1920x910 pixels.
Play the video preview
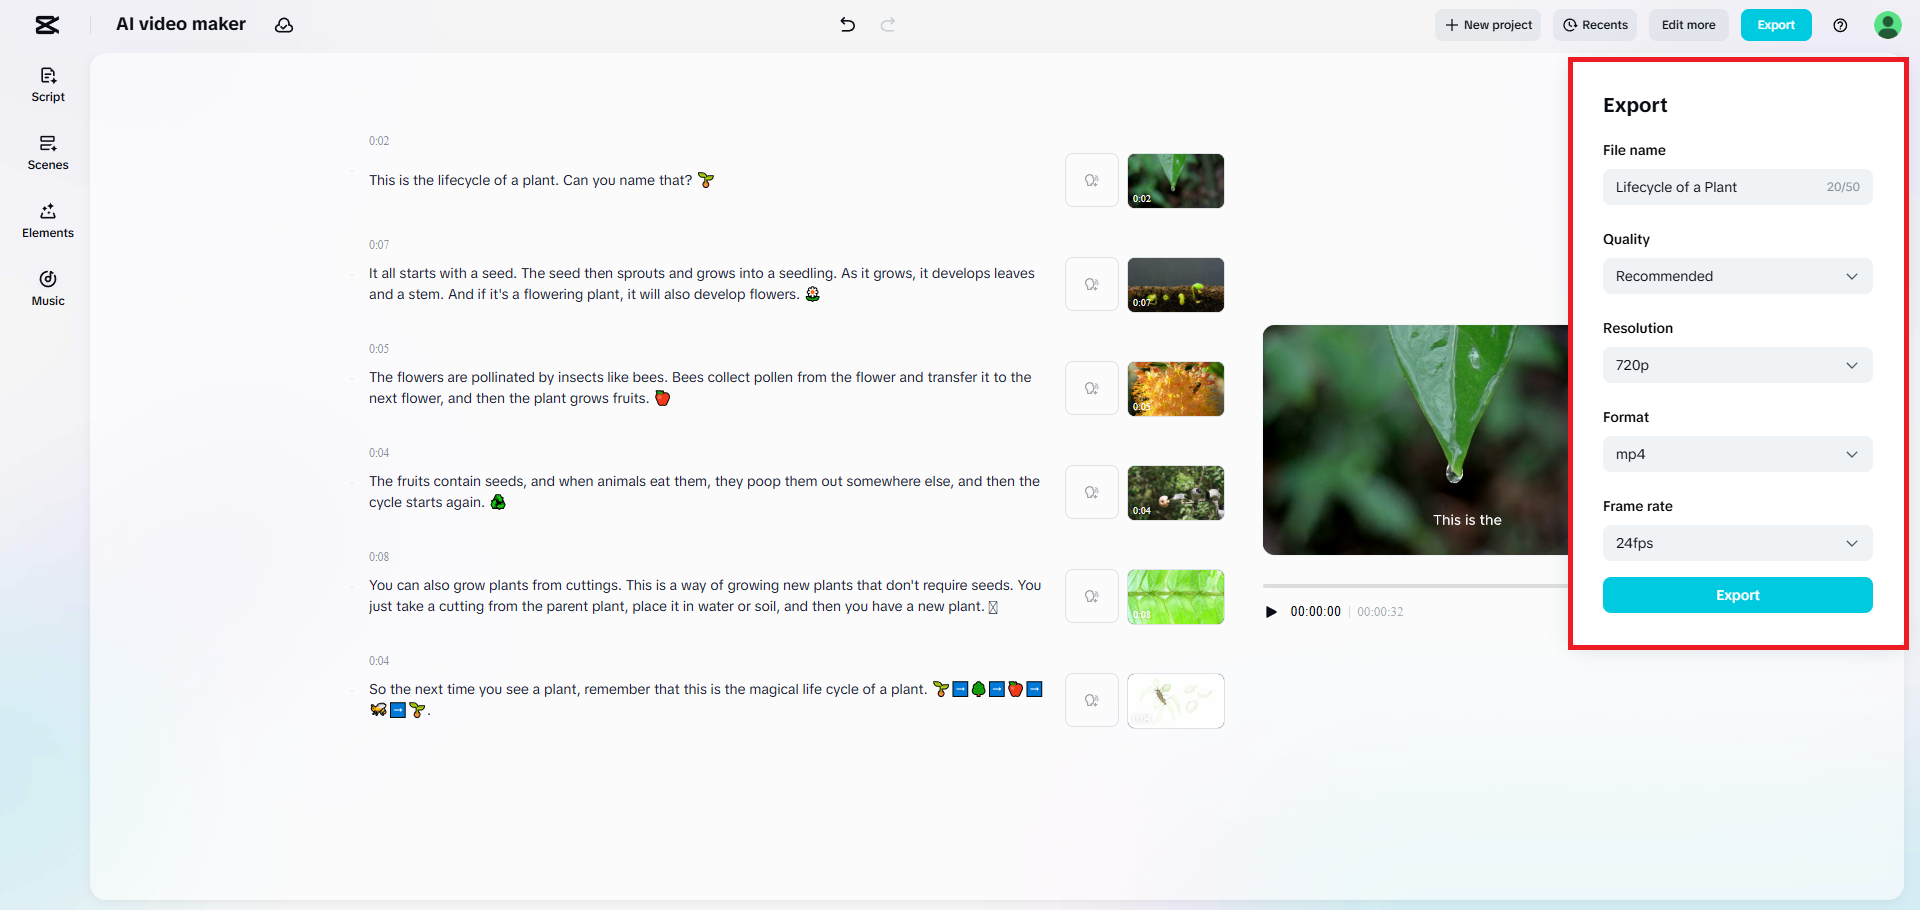click(x=1271, y=612)
